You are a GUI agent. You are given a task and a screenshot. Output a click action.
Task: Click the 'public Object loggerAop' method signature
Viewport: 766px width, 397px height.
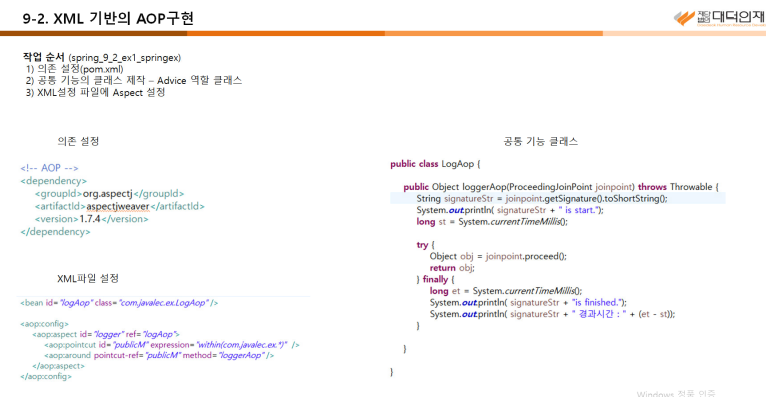click(561, 187)
